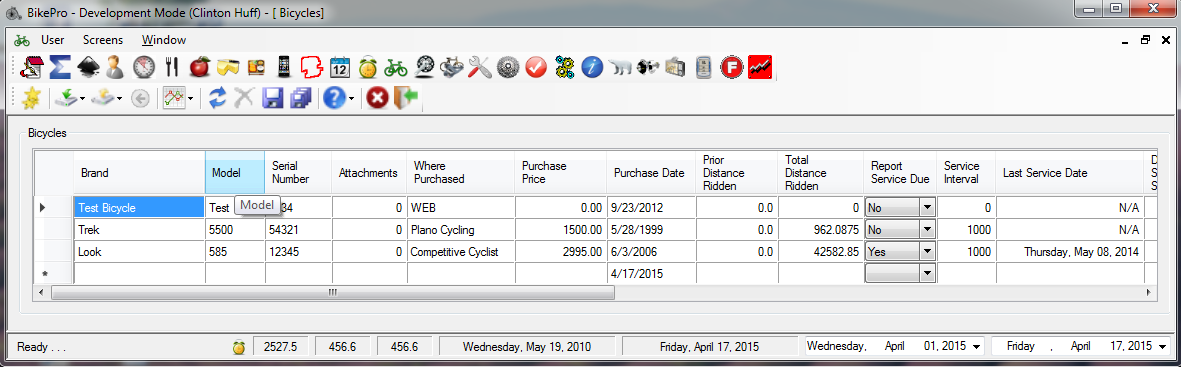Viewport: 1181px width, 367px height.
Task: Click the notepad with red checkmark icon
Action: (x=33, y=68)
